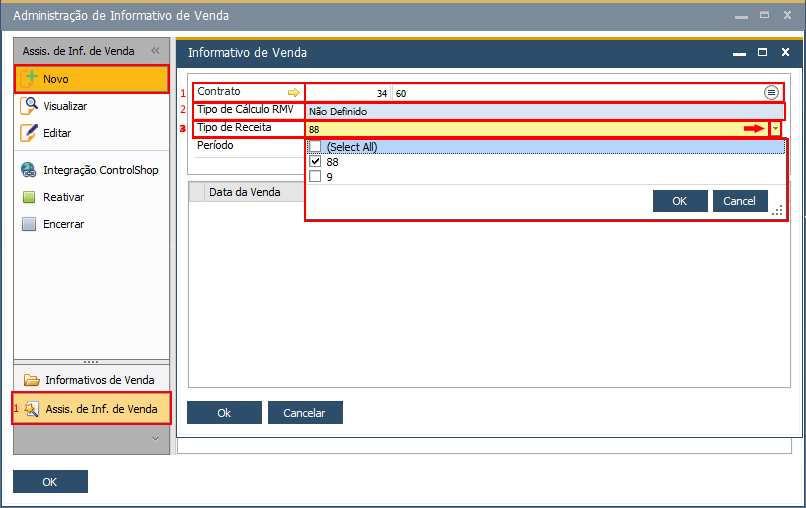The width and height of the screenshot is (806, 508).
Task: Click the Assis. de Inf. de Venda wizard icon
Action: click(x=32, y=409)
